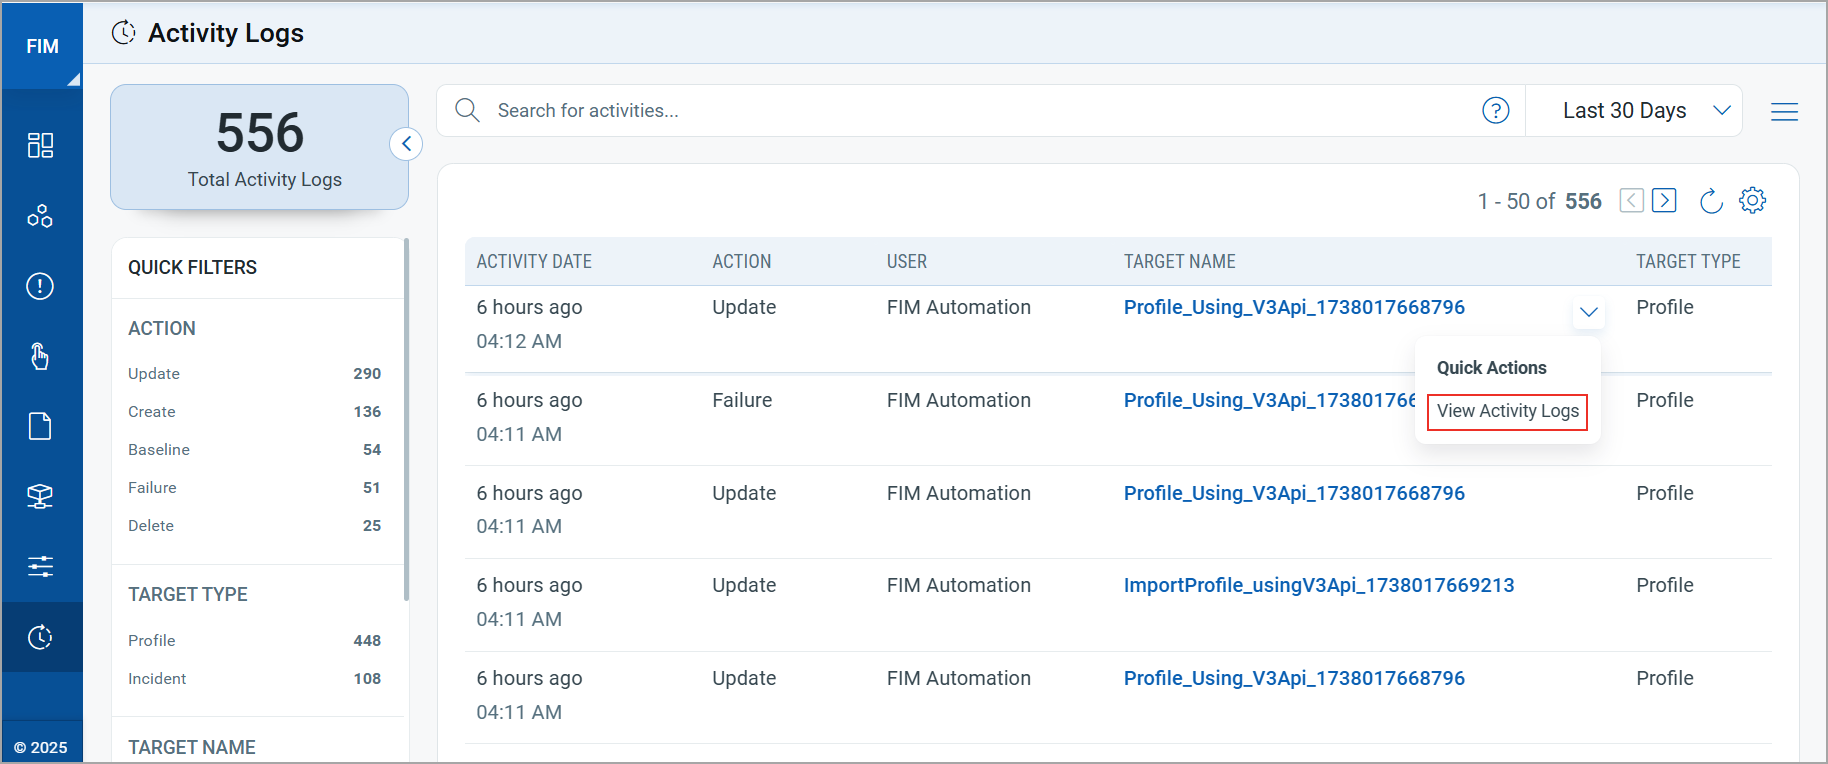Click the 556 Total Activity Logs card
The height and width of the screenshot is (764, 1828).
point(259,147)
